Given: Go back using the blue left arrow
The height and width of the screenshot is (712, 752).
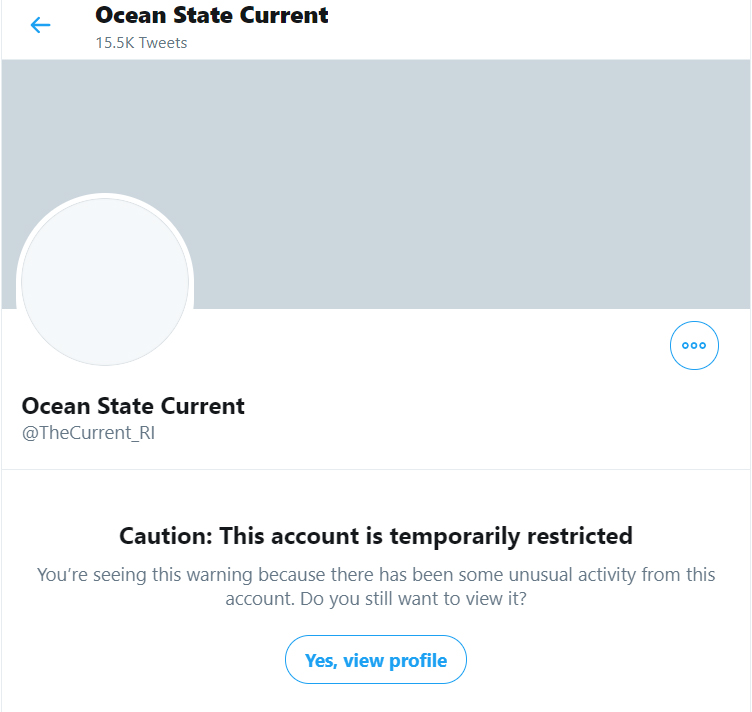Looking at the screenshot, I should (40, 25).
